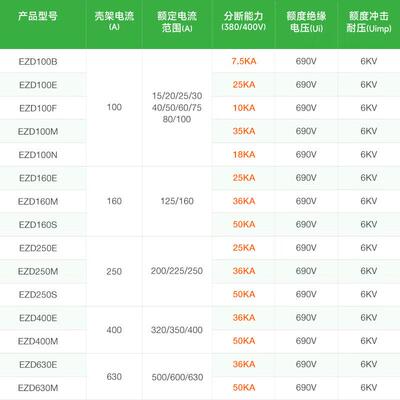Select the EZD250E model cell
400x400 pixels.
(x=38, y=248)
